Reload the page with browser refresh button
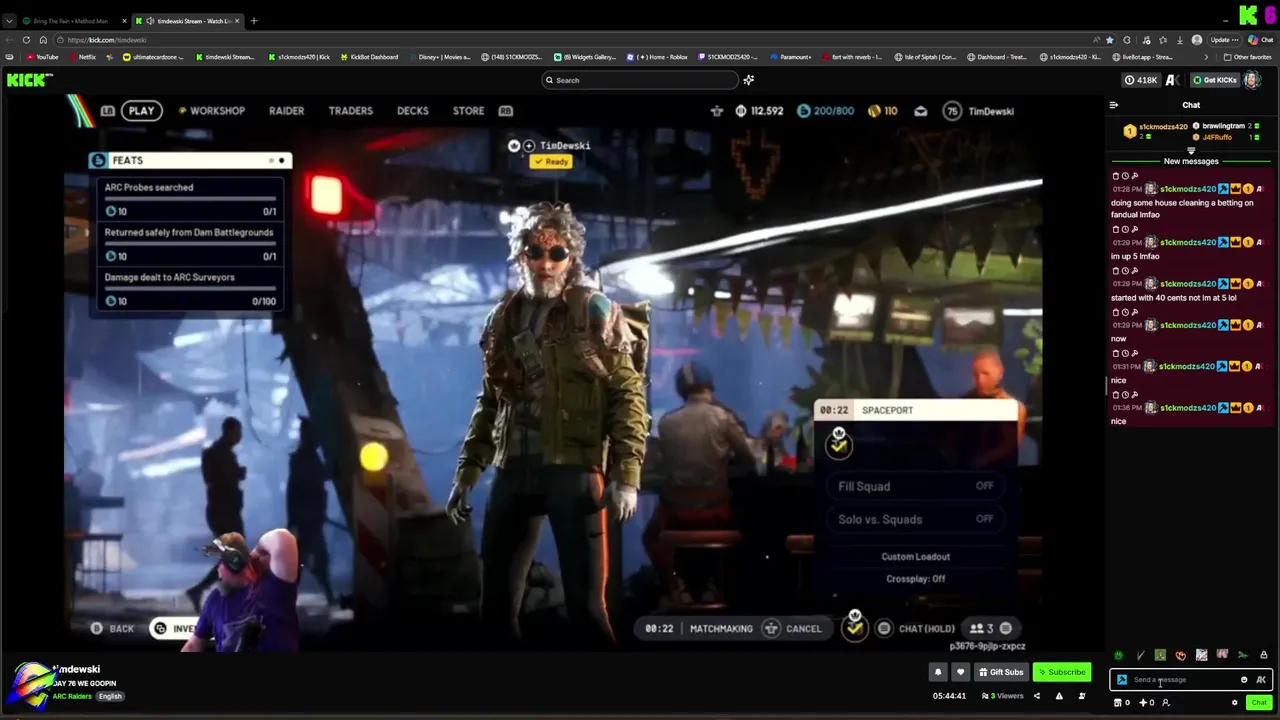 [25, 40]
